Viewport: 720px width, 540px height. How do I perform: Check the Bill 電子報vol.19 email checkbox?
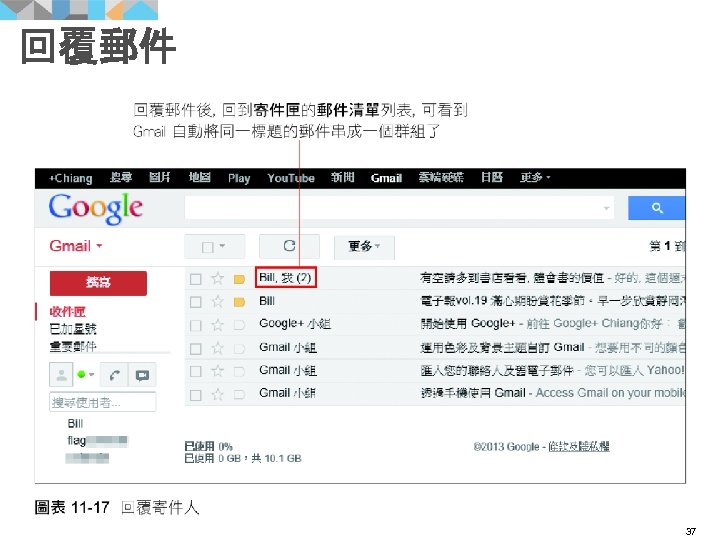tap(196, 302)
